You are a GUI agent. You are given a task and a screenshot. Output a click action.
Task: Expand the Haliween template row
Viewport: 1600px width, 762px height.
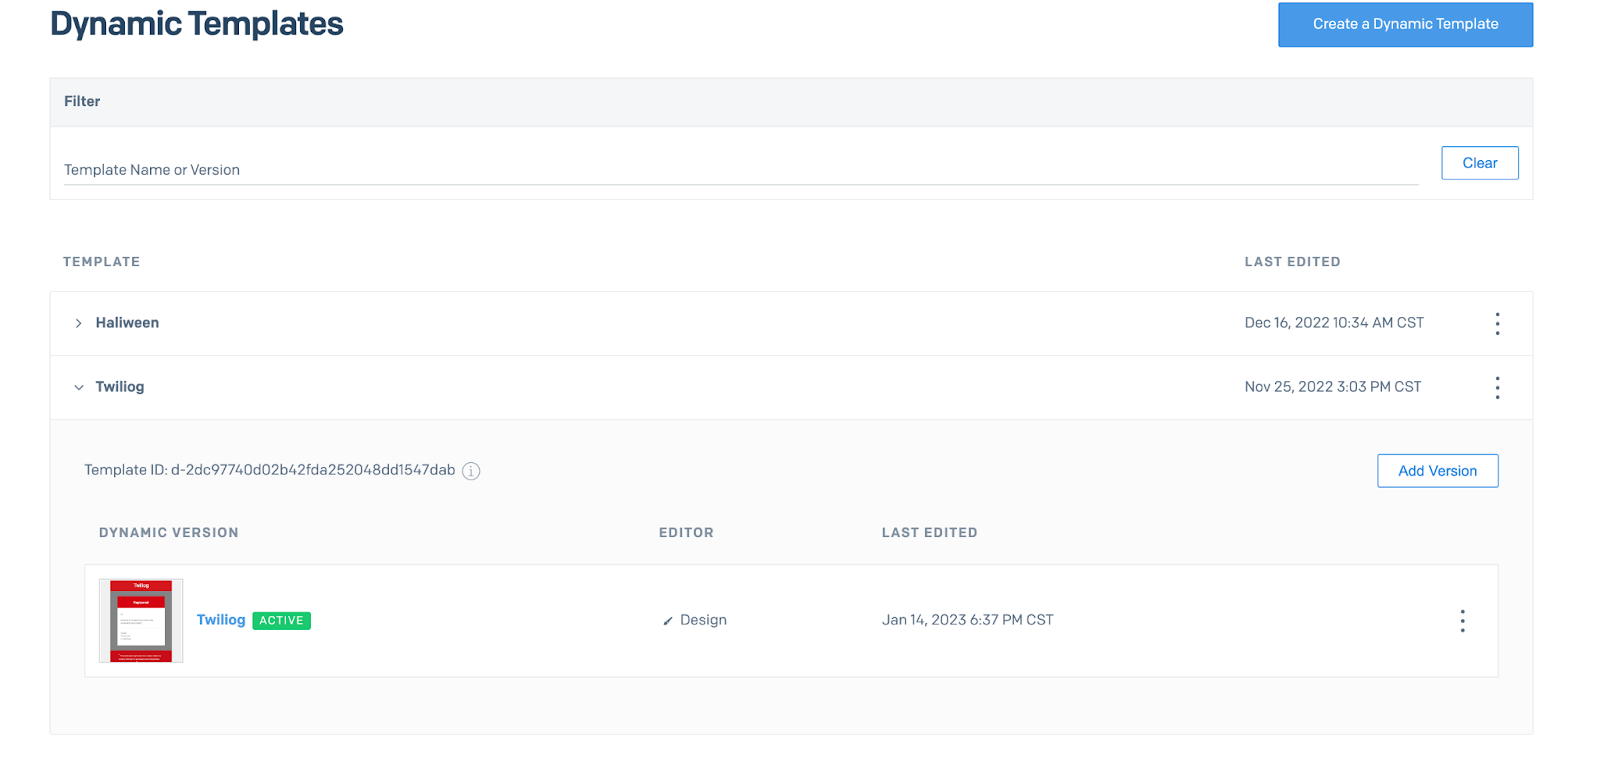coord(78,323)
